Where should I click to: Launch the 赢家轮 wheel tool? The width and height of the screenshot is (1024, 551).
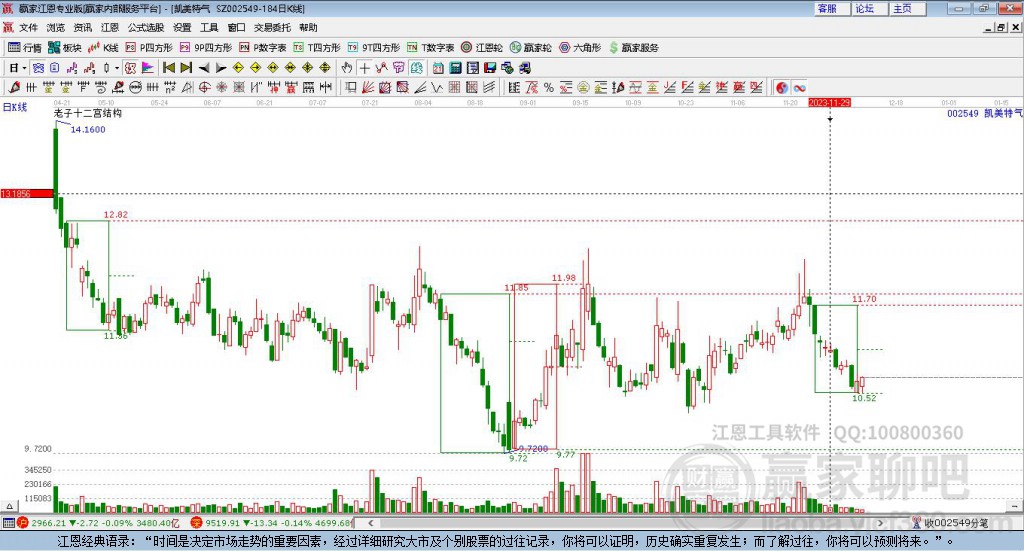click(x=531, y=48)
